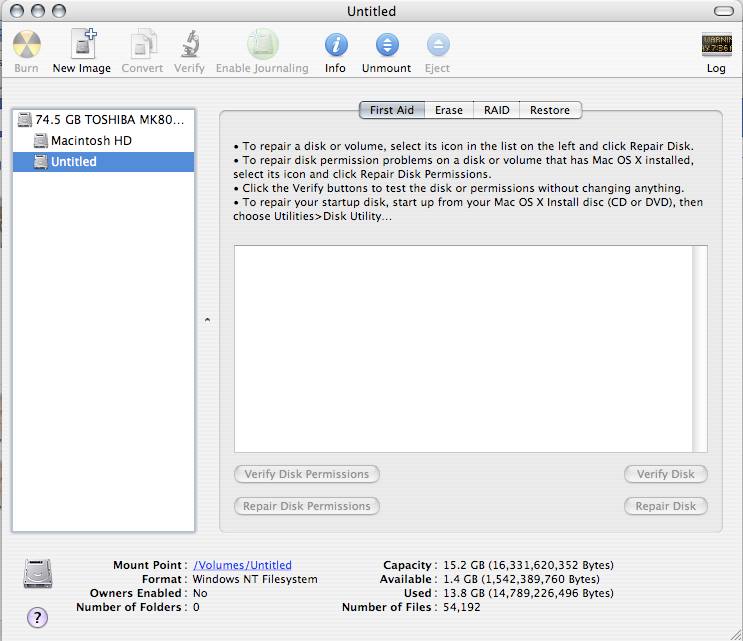
Task: Click the Number of Folders value 0
Action: pyautogui.click(x=196, y=607)
